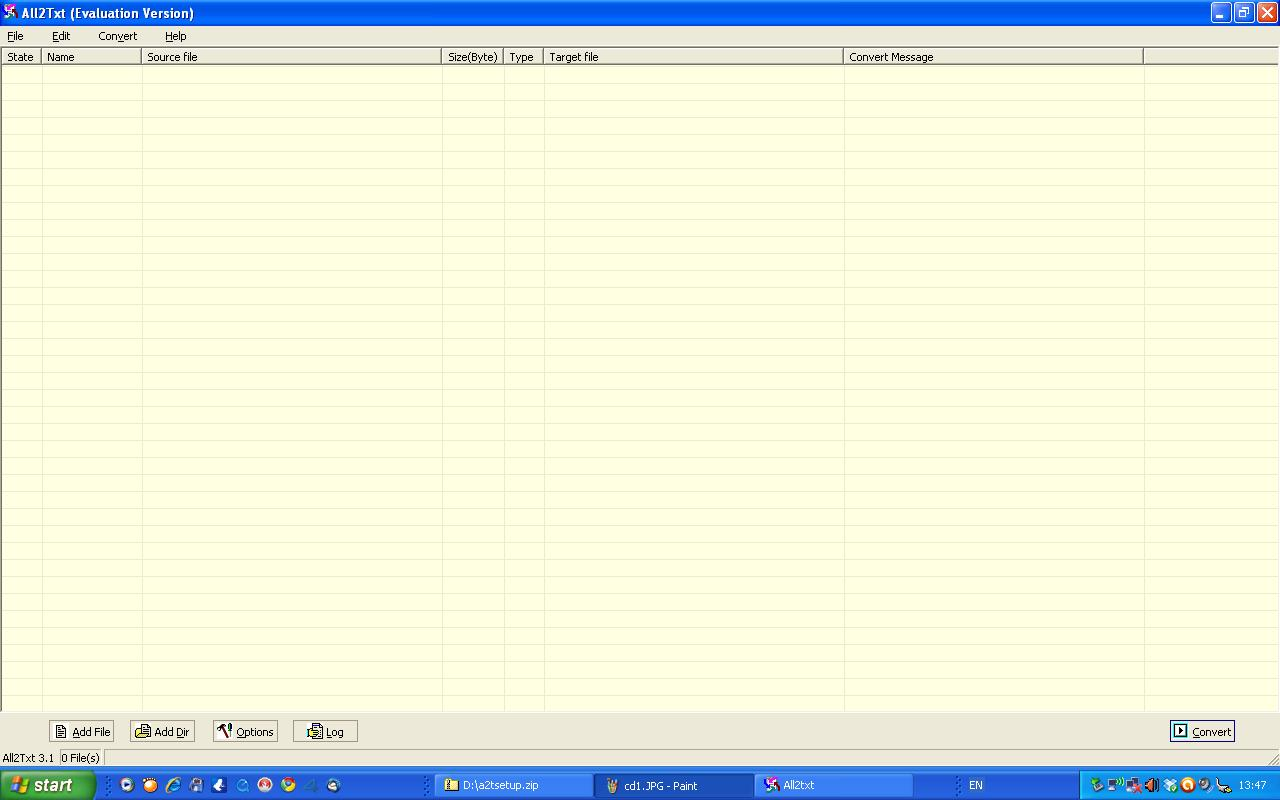Click the wireless network tray icon
The image size is (1280, 800).
pos(1115,785)
